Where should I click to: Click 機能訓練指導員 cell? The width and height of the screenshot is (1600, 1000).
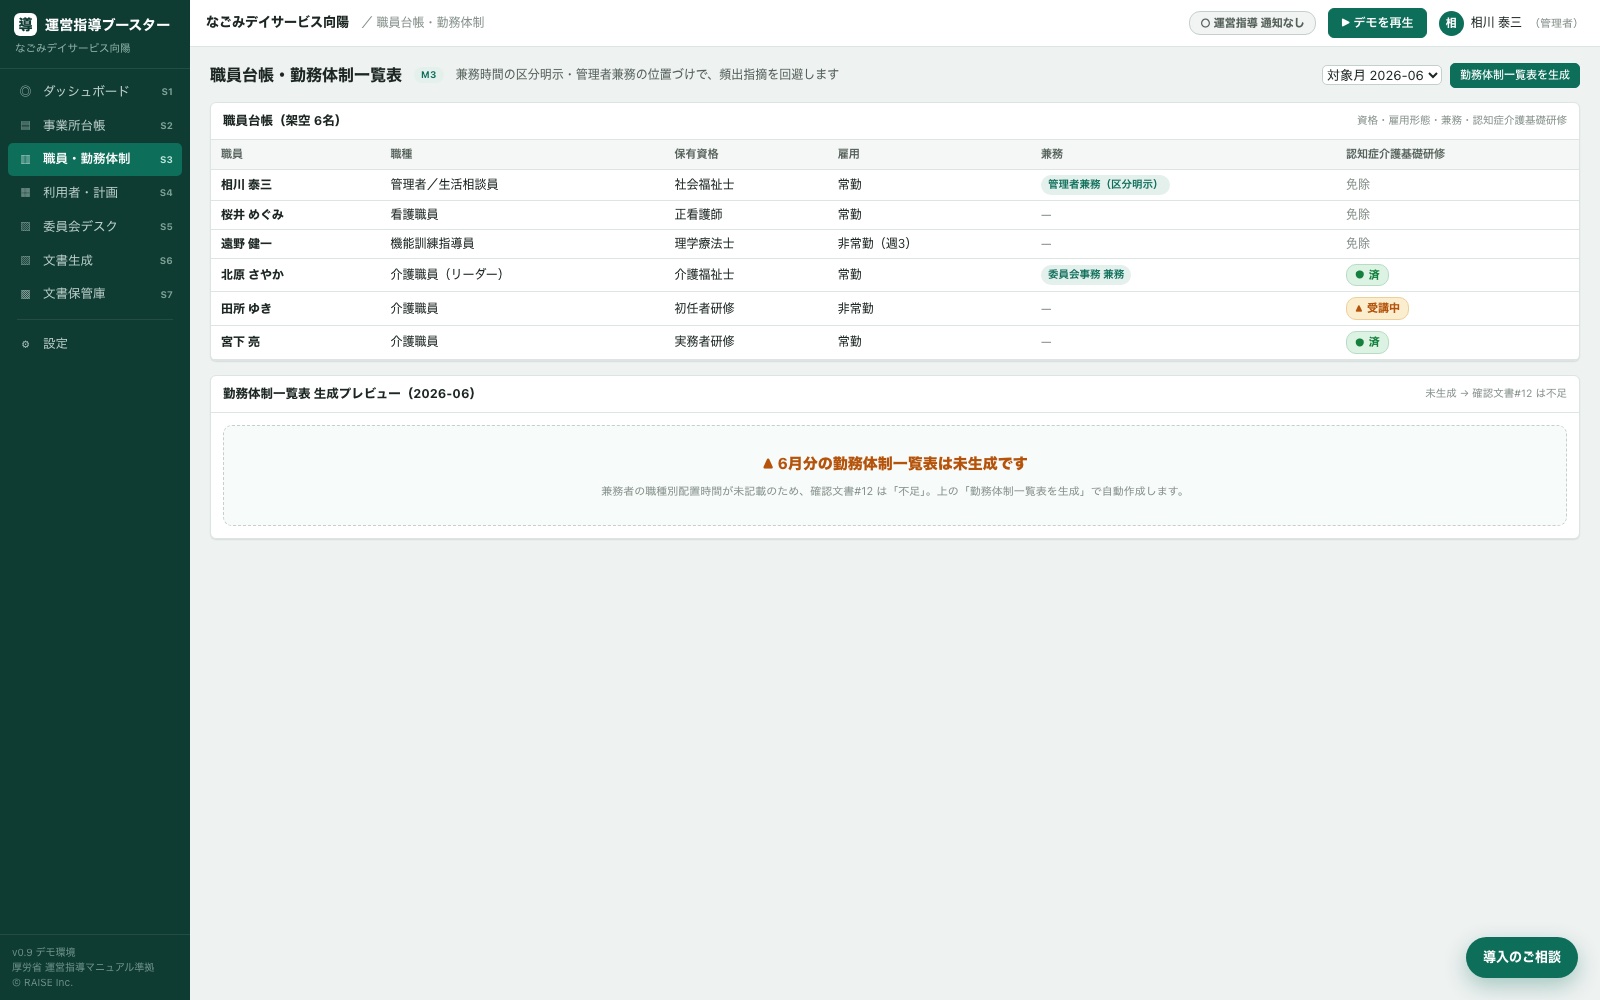(432, 244)
